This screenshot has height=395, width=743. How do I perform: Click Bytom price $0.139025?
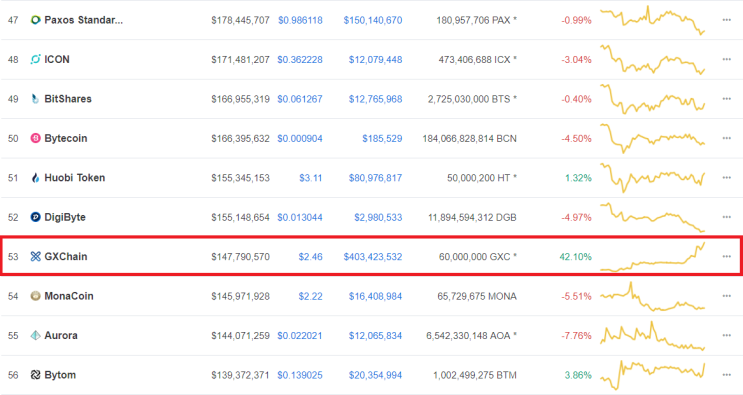coord(300,375)
